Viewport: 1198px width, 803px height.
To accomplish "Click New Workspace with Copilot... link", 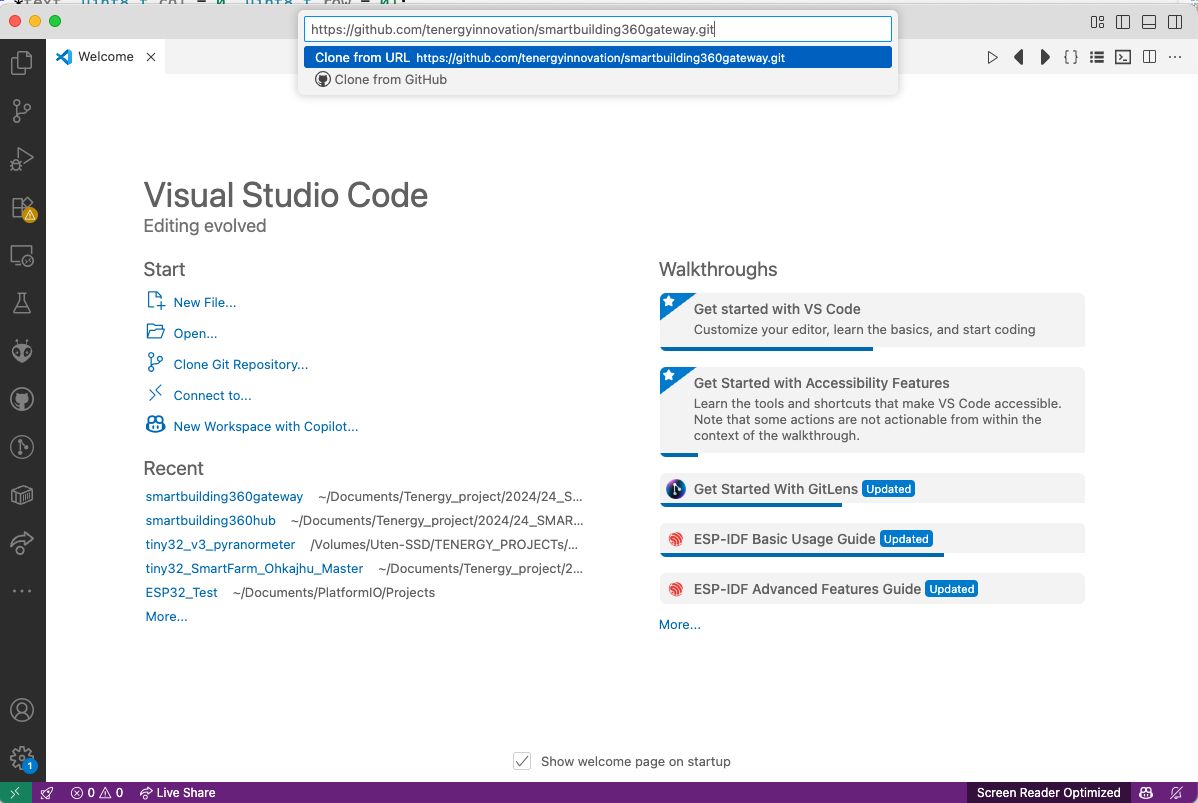I will (266, 426).
